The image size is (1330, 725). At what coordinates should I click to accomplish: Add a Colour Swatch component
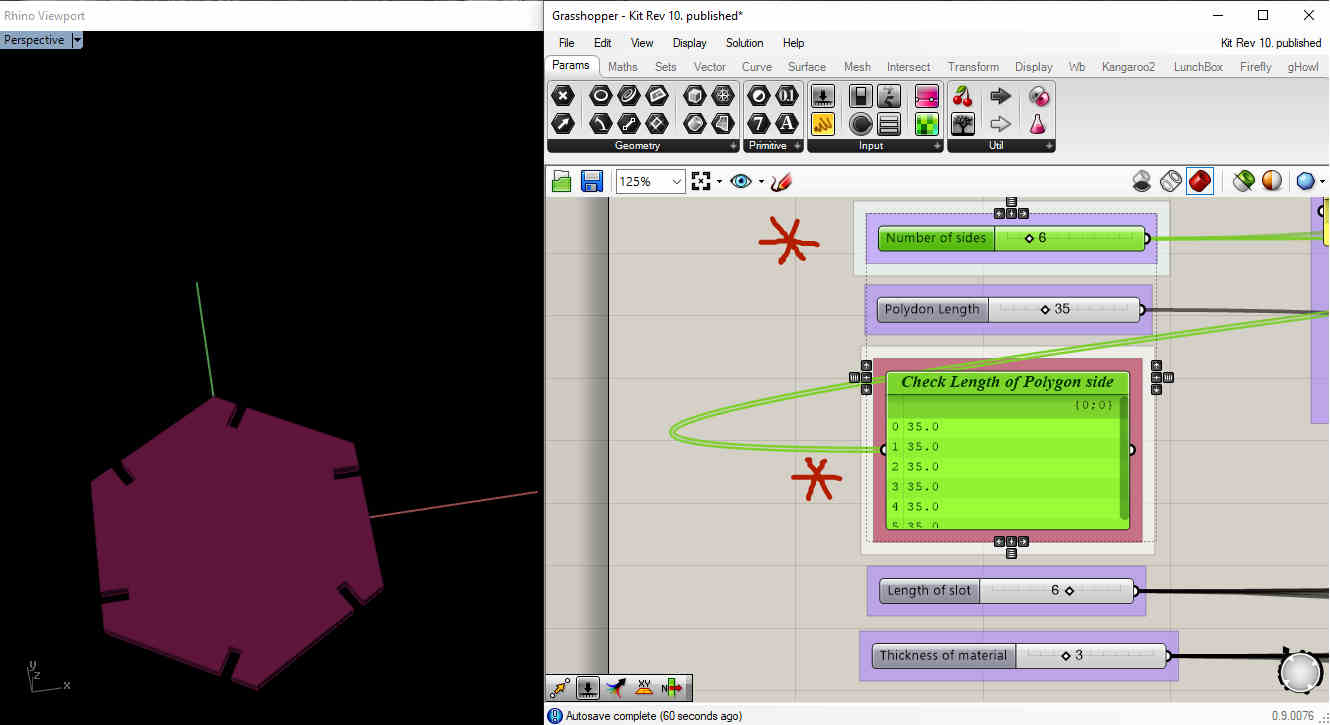point(927,124)
